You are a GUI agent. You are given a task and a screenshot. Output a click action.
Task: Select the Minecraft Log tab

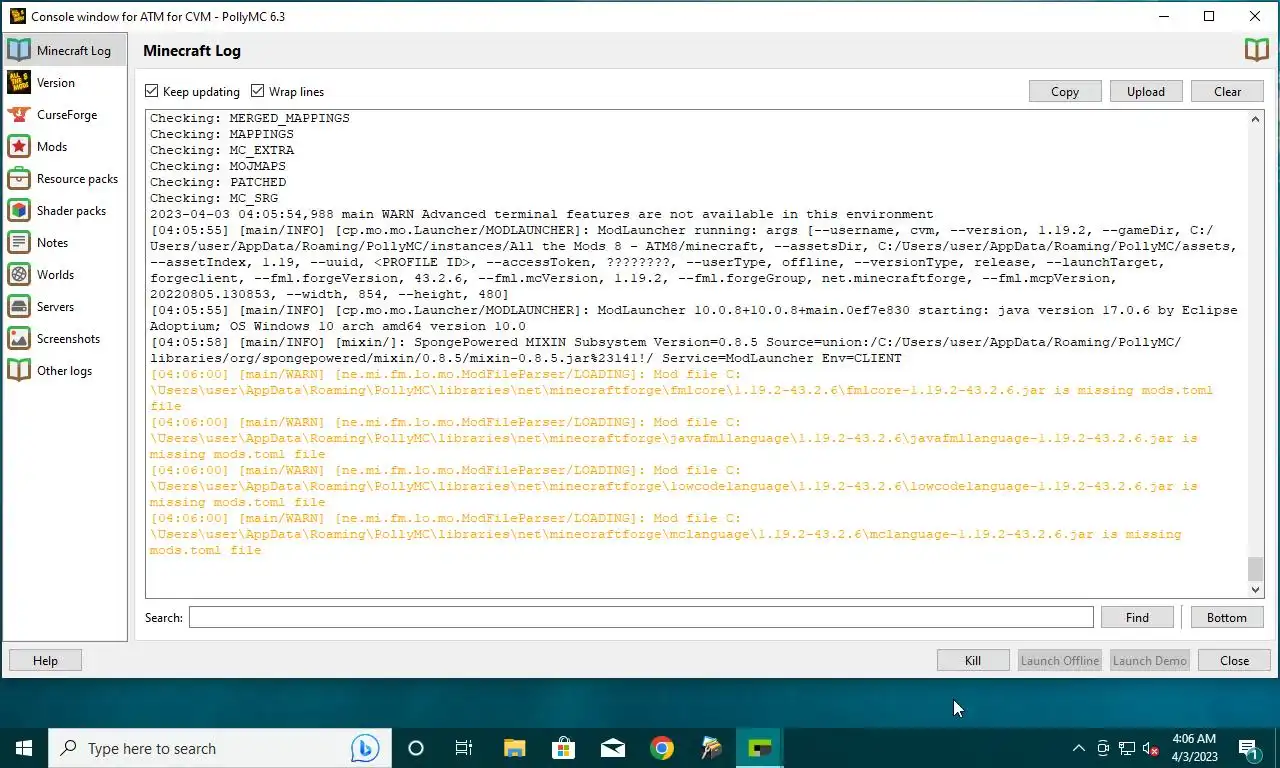tap(65, 51)
